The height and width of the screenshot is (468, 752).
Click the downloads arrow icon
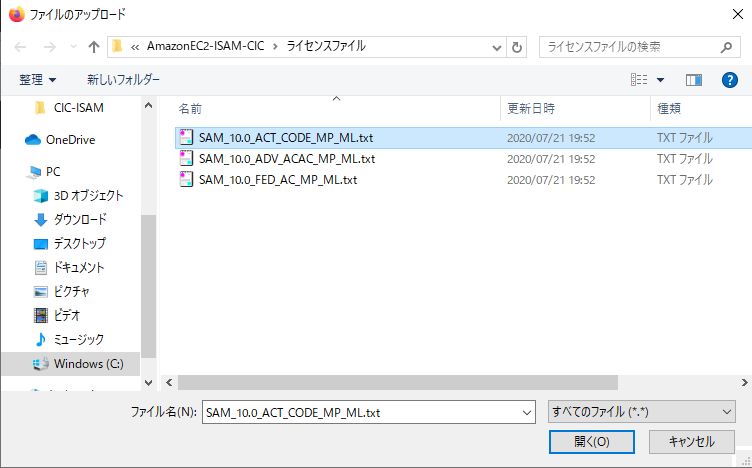click(x=40, y=220)
